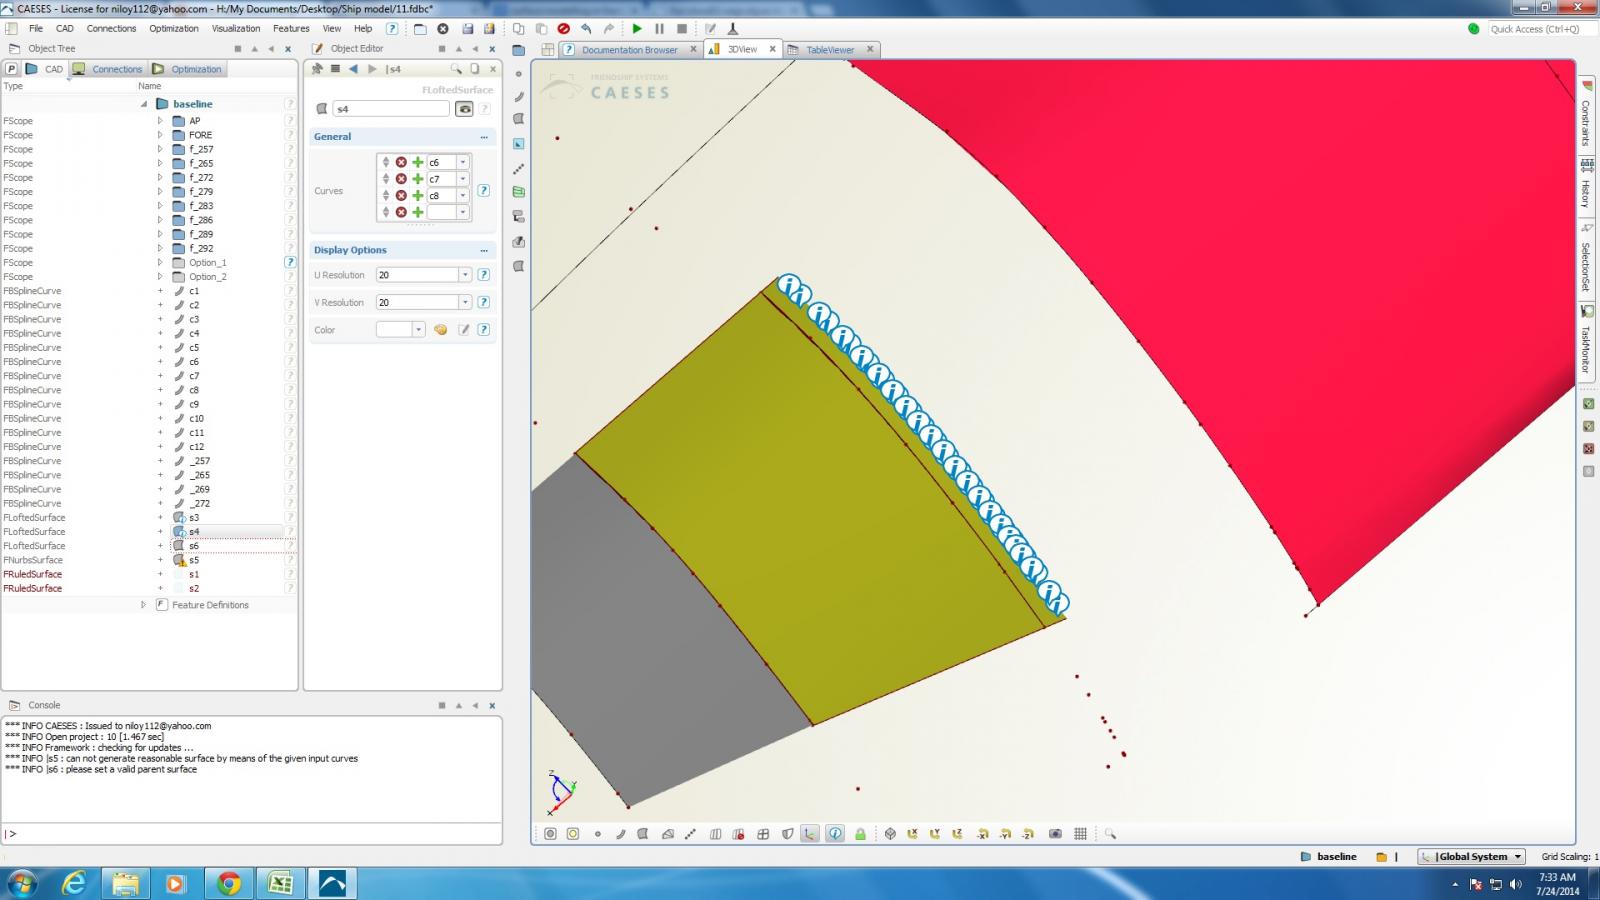
Task: Click the negative X view icon
Action: tap(982, 833)
